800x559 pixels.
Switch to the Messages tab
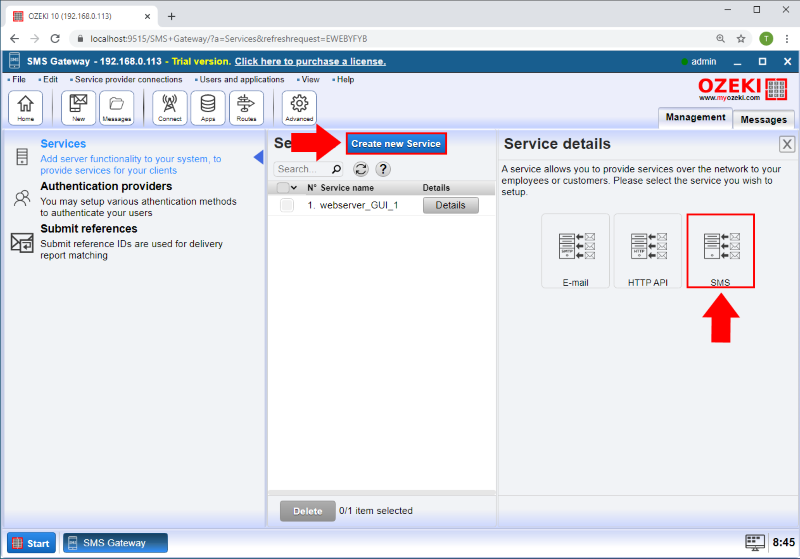point(763,120)
